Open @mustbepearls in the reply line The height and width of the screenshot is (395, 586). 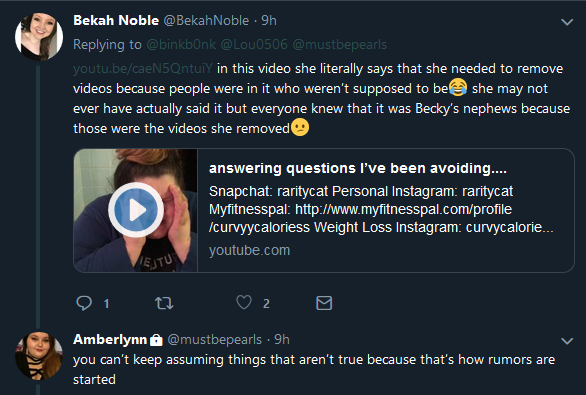[x=339, y=44]
